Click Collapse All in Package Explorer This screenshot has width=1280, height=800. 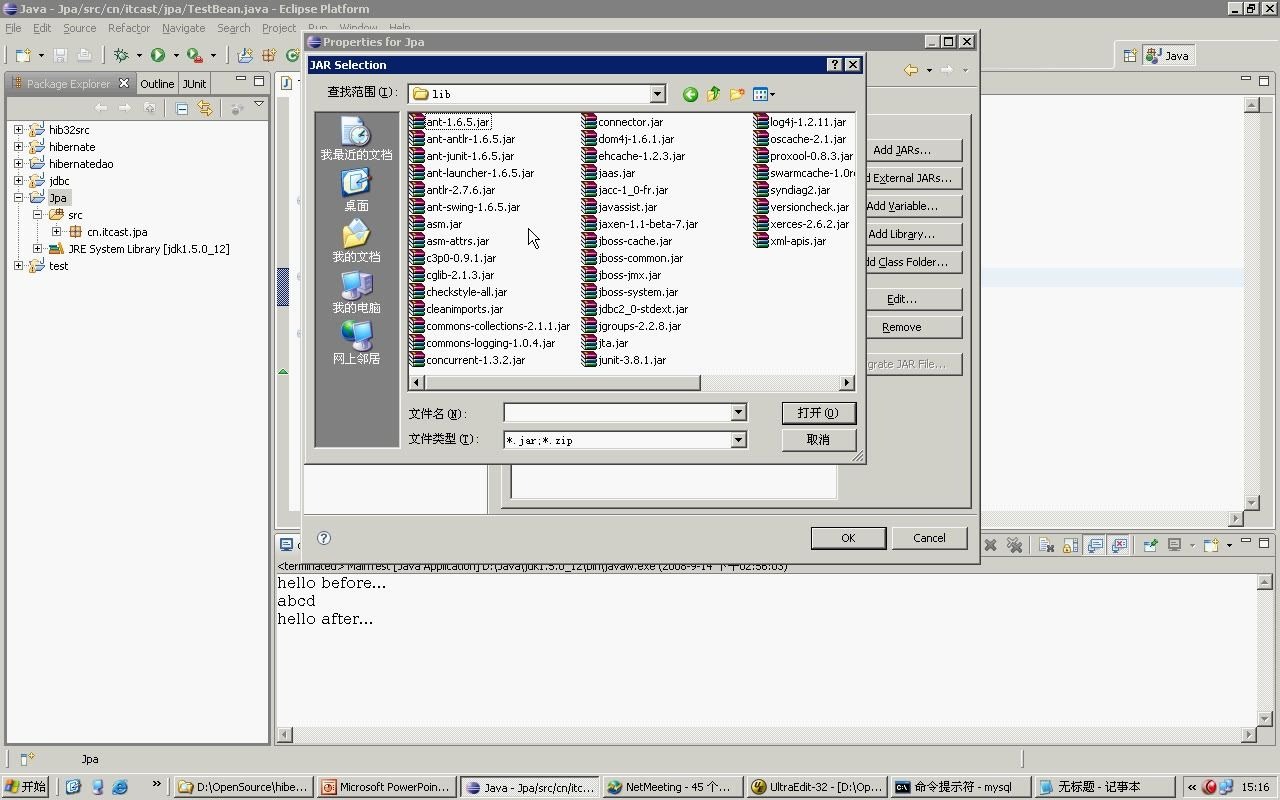pos(182,108)
